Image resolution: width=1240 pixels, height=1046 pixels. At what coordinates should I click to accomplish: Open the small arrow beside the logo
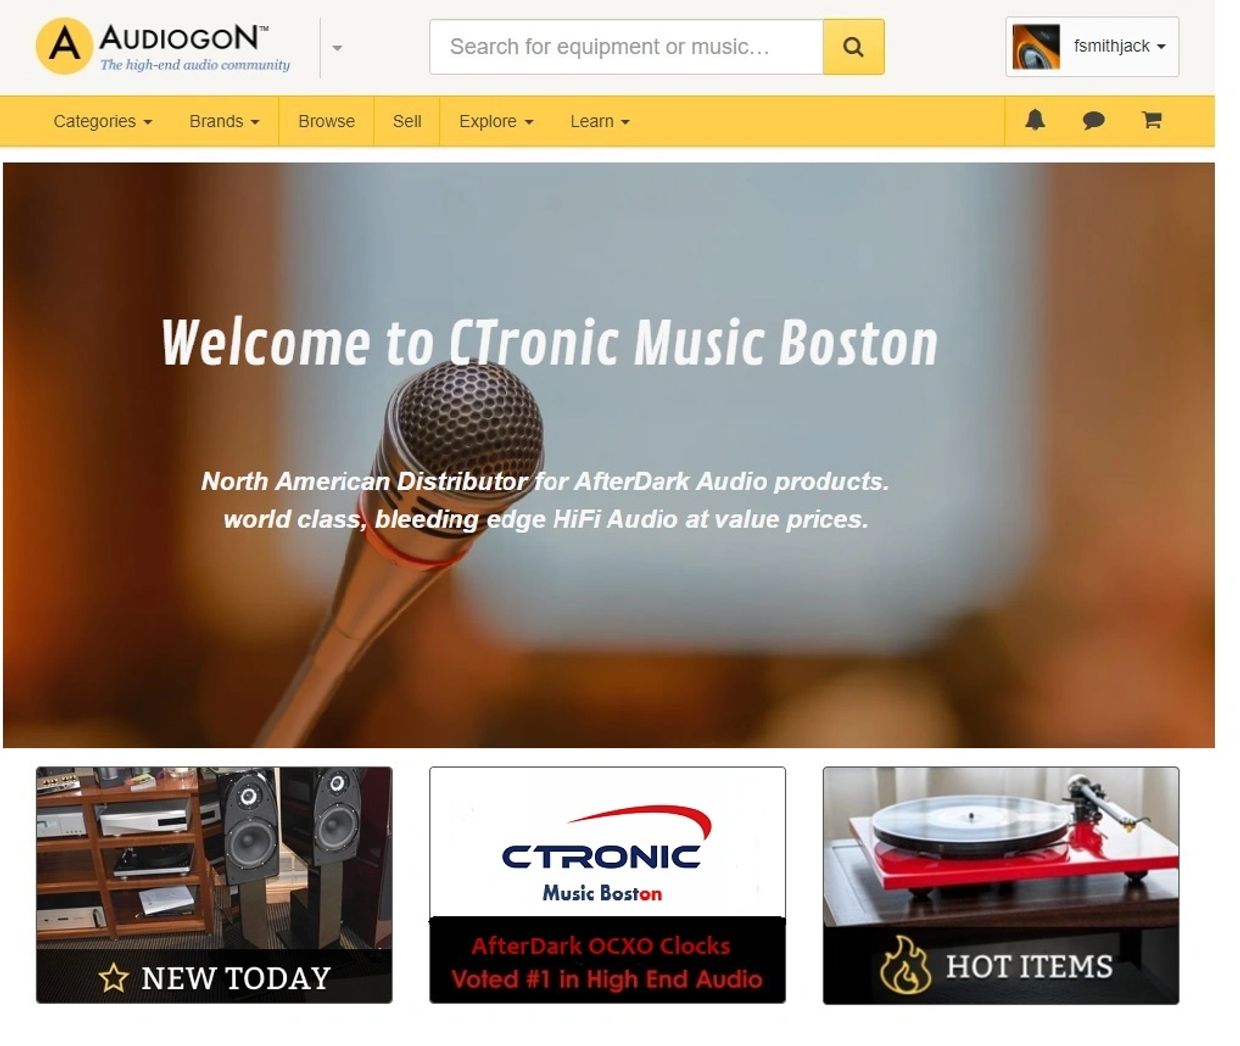point(337,48)
